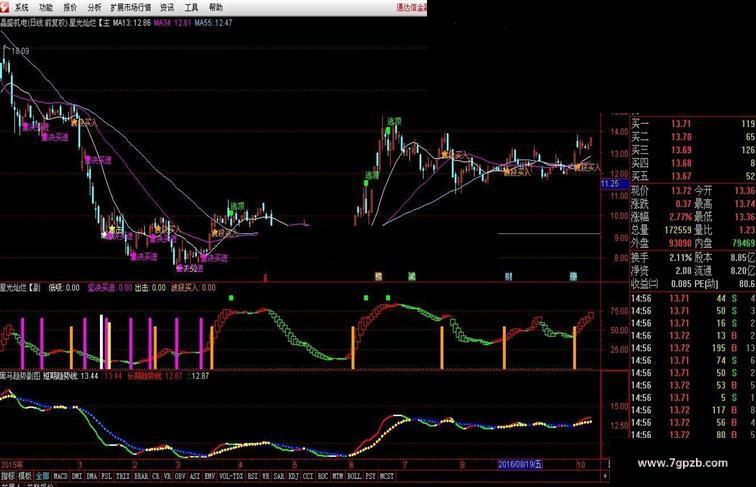
Task: Click the cyan info marker icon near month 10
Action: (573, 276)
